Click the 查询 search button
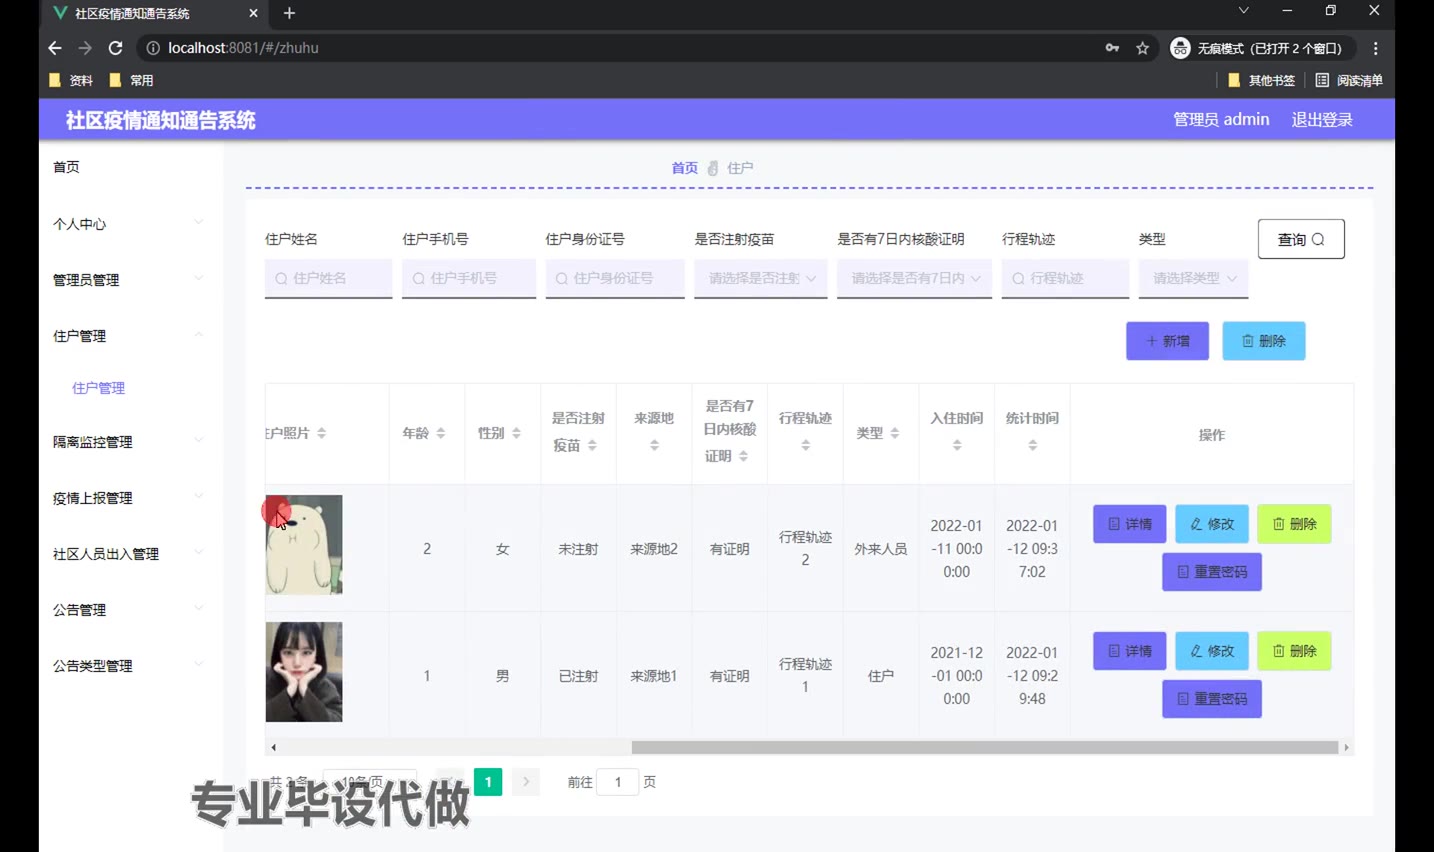This screenshot has height=852, width=1434. tap(1300, 239)
